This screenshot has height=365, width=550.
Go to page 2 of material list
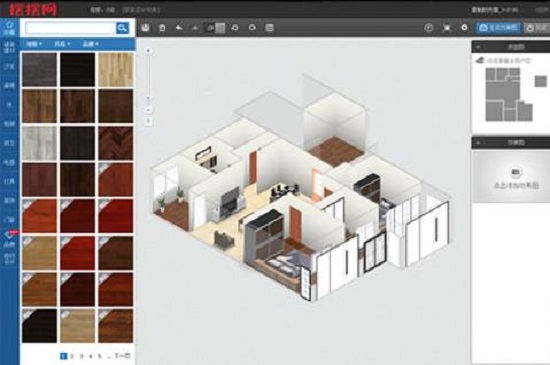coord(73,356)
